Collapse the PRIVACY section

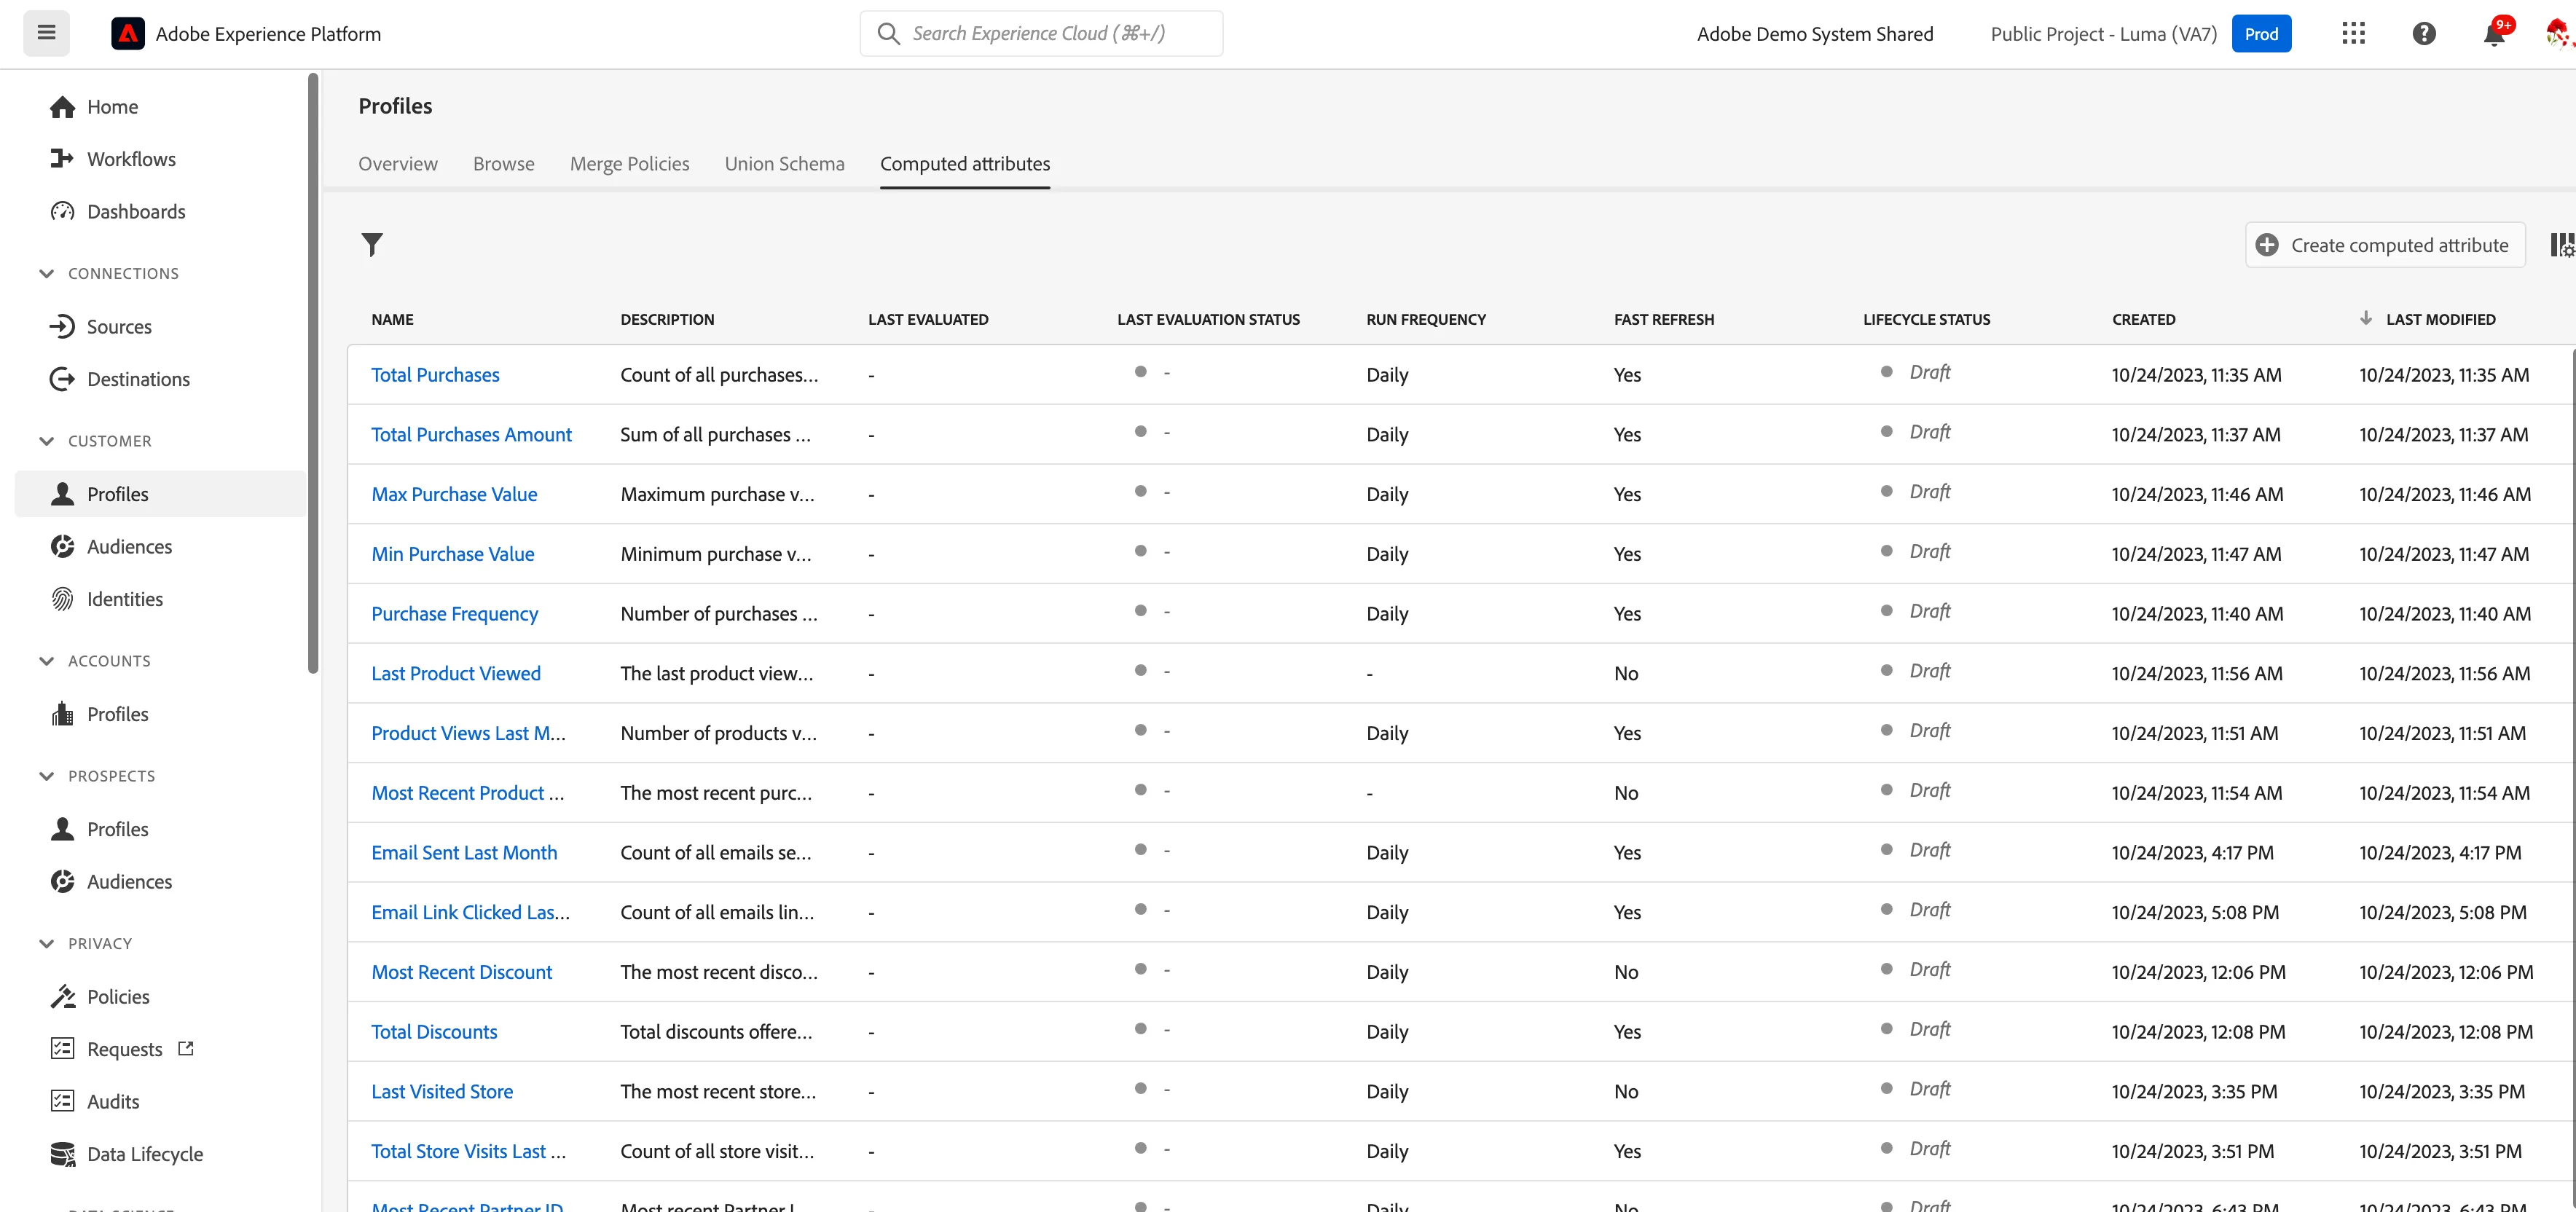tap(46, 944)
